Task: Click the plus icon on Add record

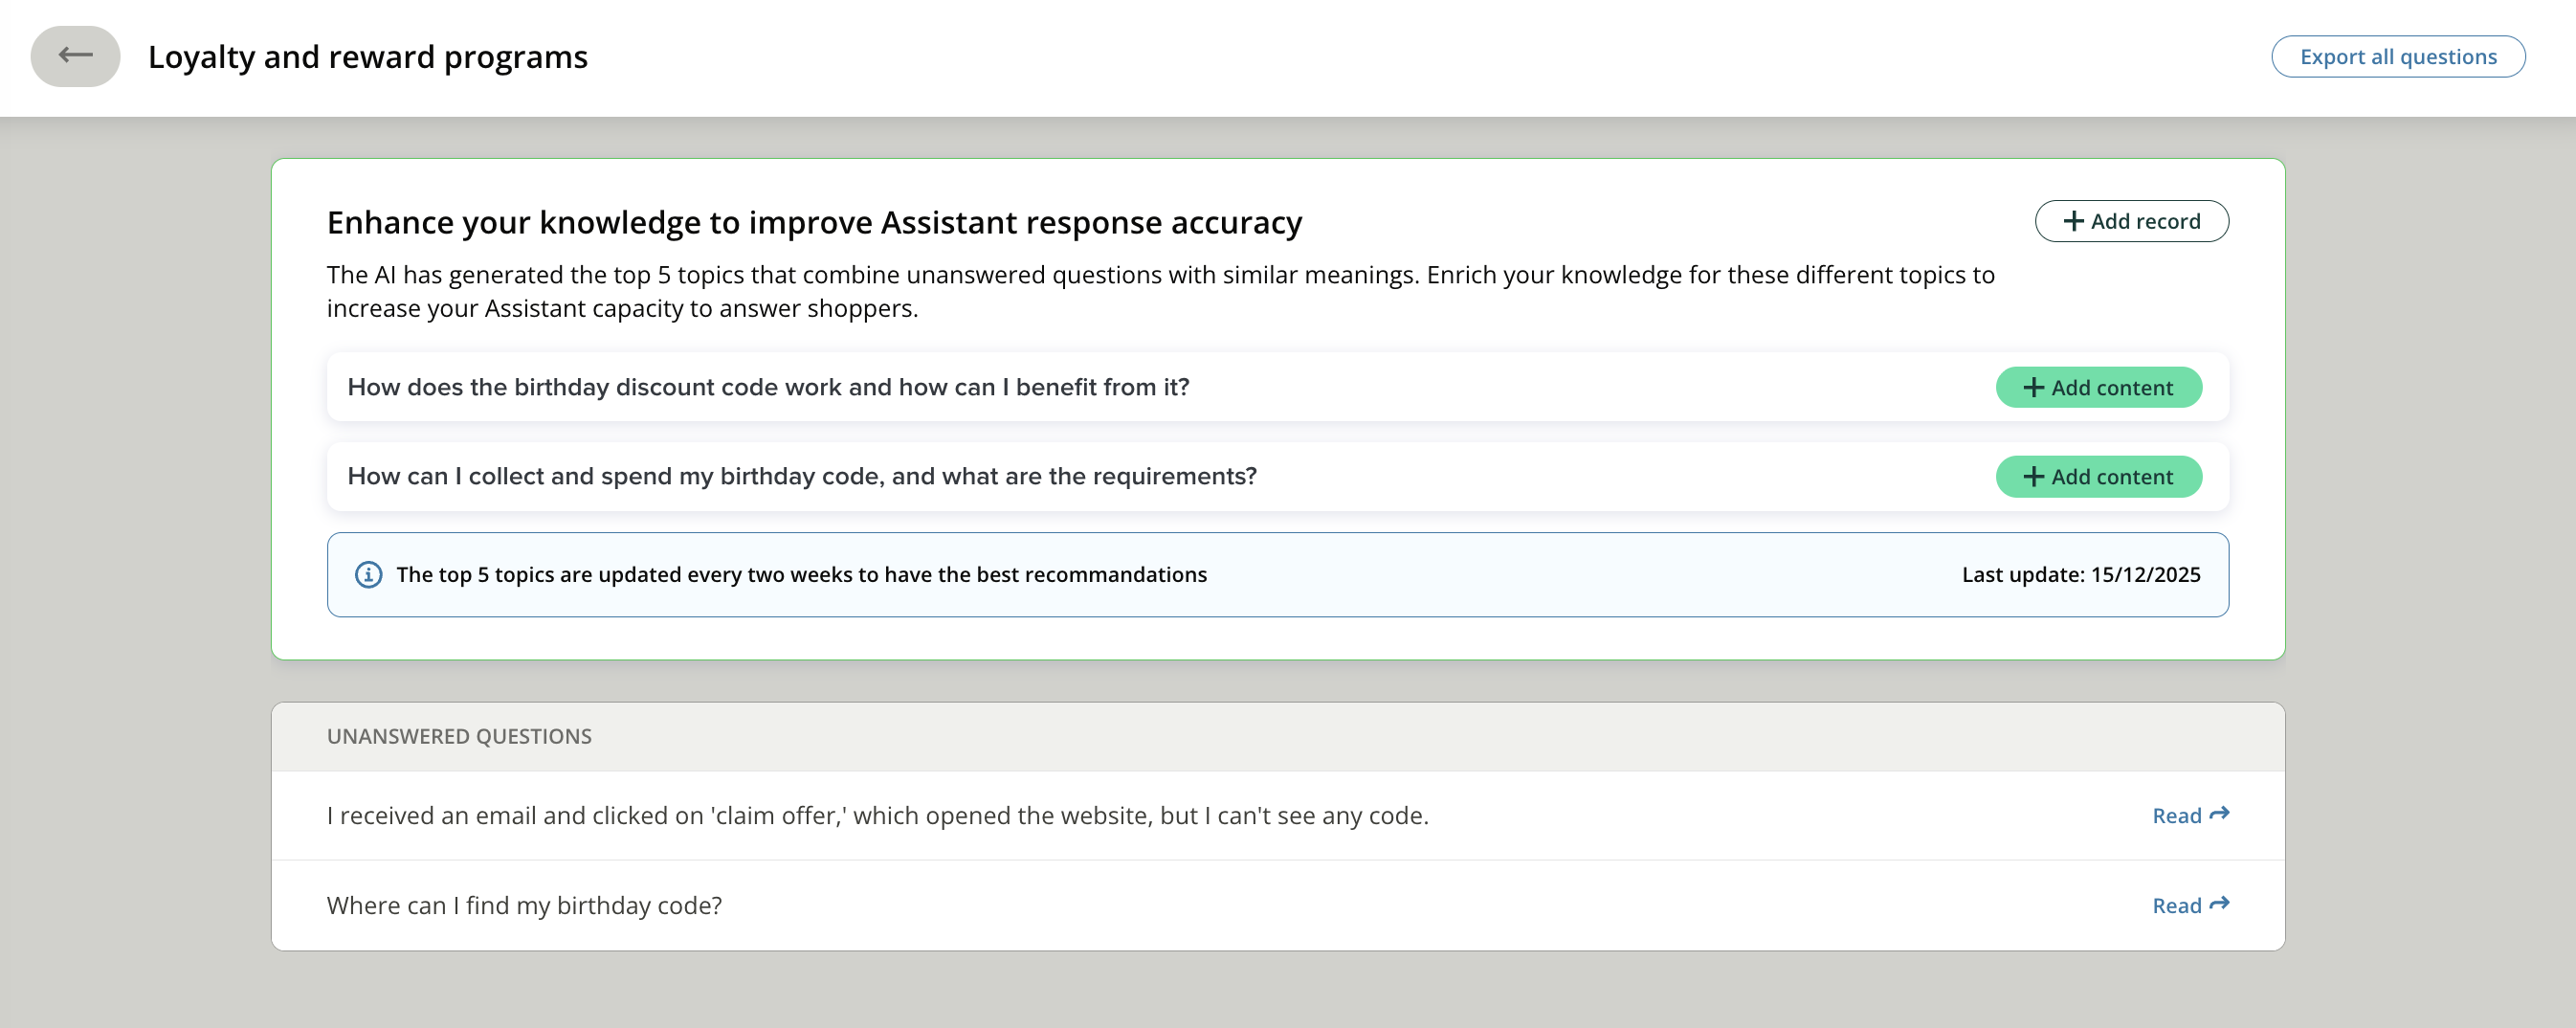Action: pyautogui.click(x=2073, y=221)
